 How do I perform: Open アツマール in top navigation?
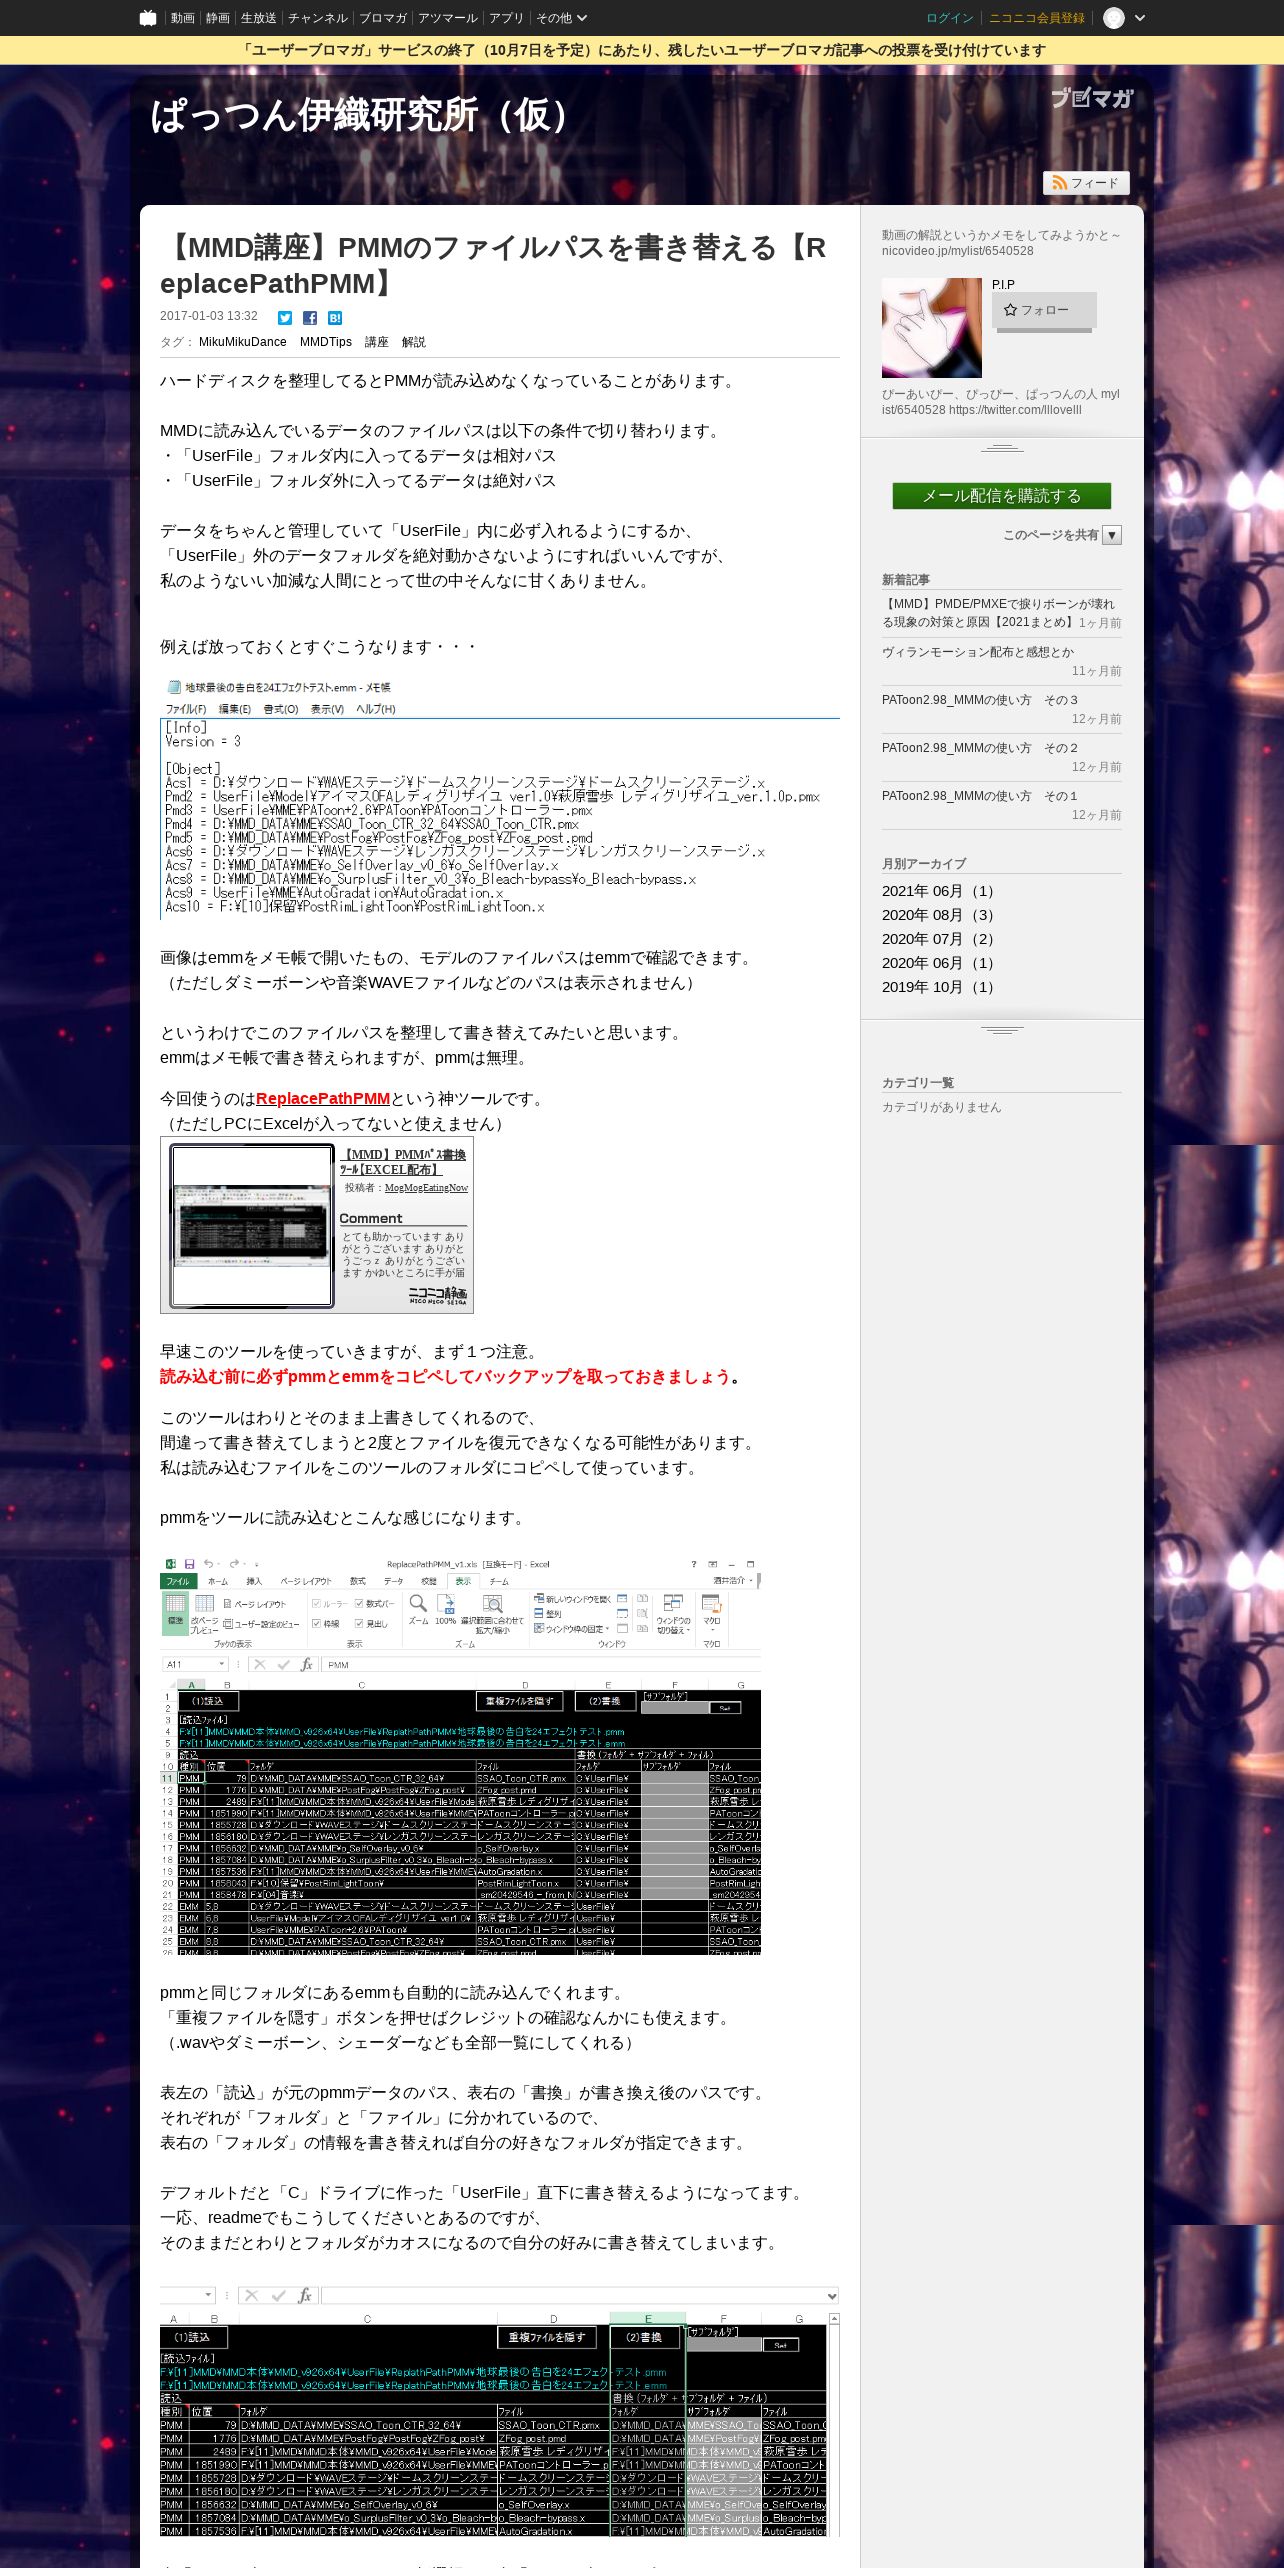coord(448,18)
